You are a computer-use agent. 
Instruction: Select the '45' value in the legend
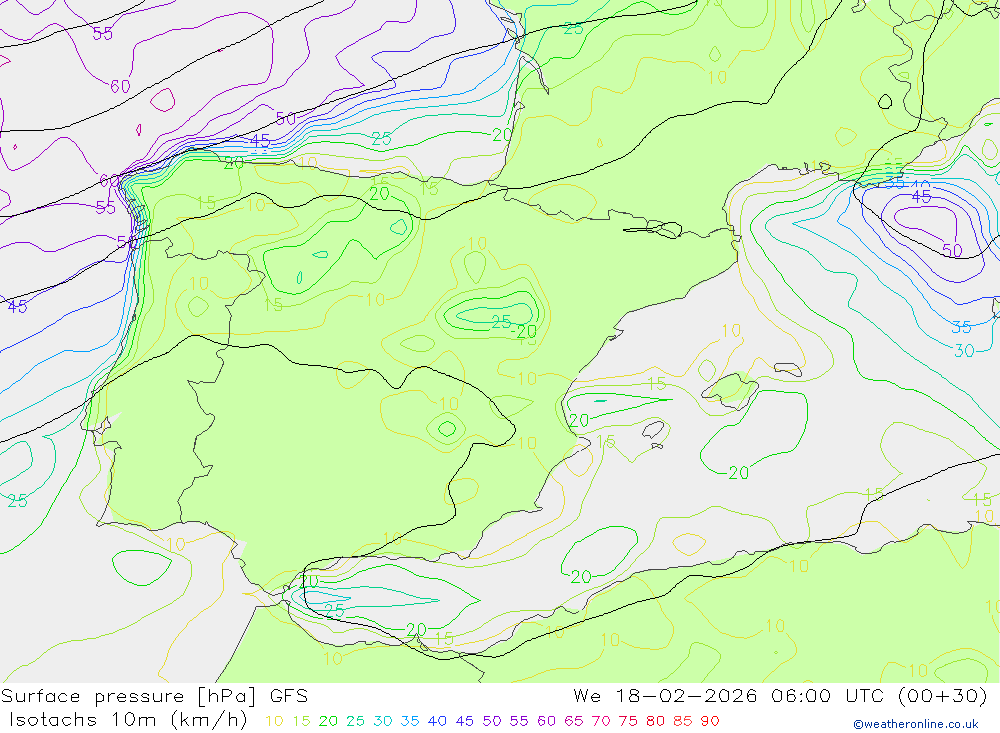click(x=465, y=722)
